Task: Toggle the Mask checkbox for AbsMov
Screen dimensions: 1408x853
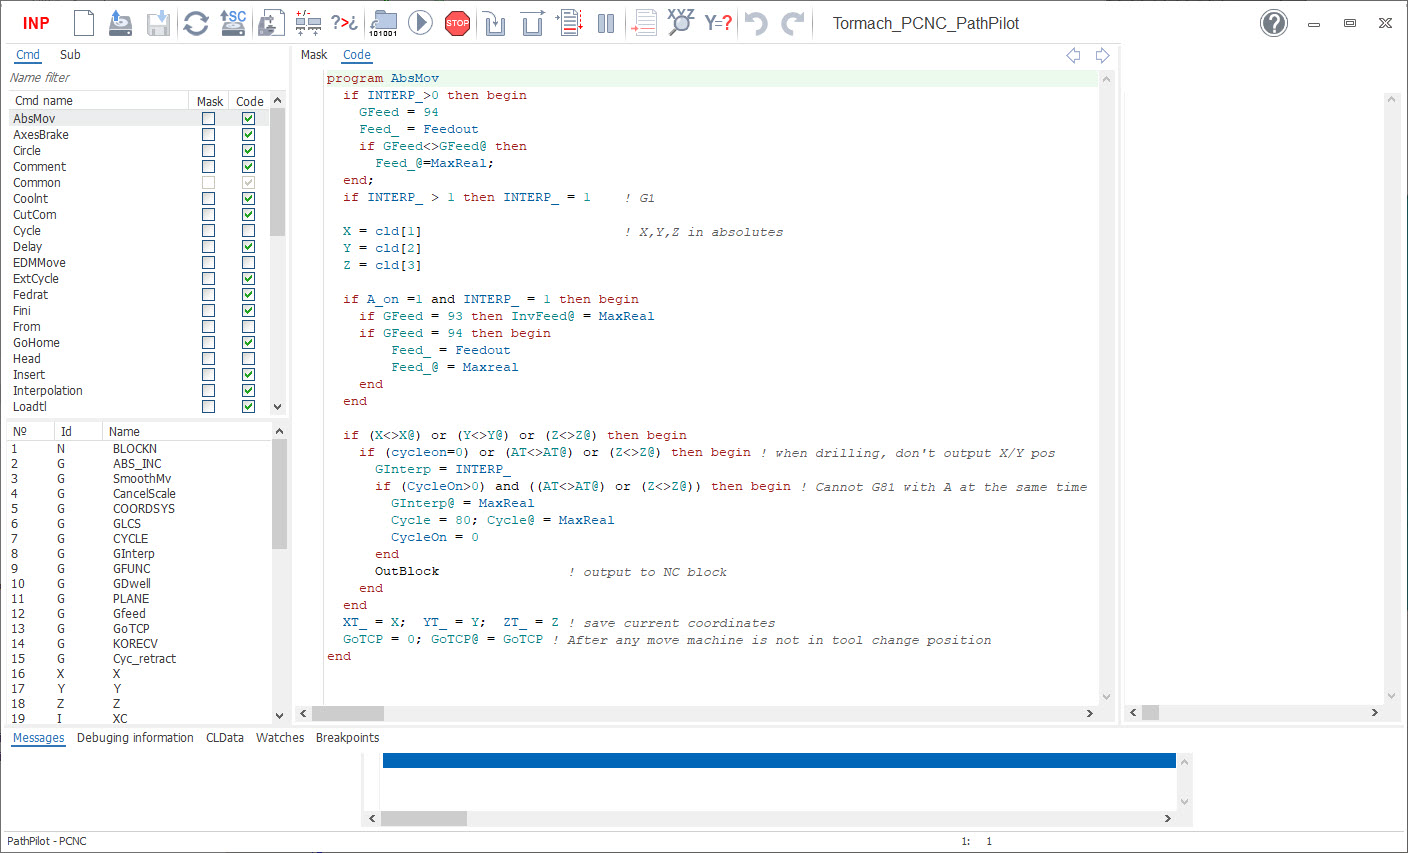Action: (208, 119)
